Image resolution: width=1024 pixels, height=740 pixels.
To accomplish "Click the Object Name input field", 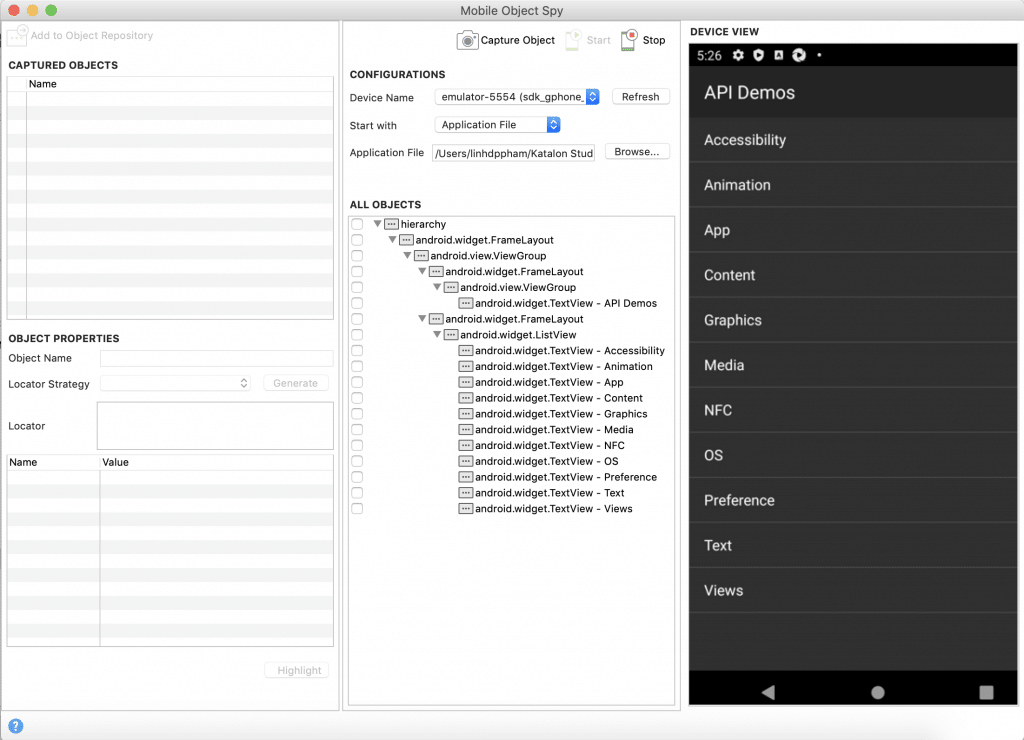I will tap(216, 359).
